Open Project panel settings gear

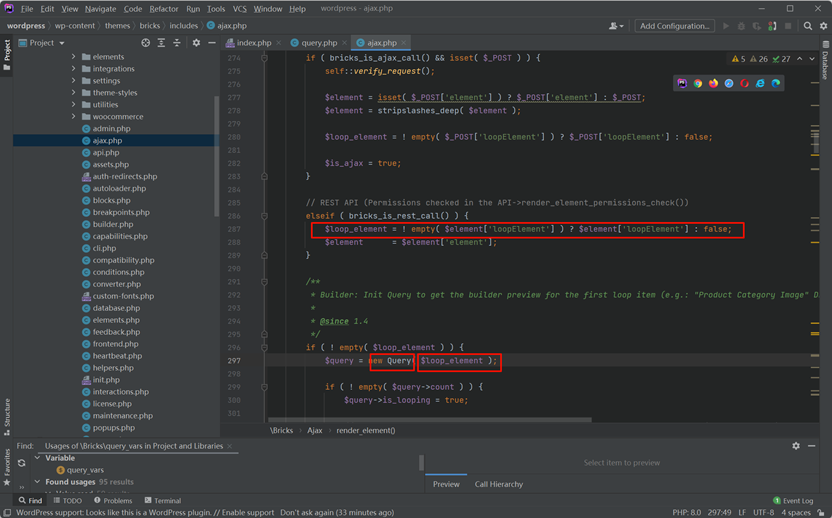[x=196, y=42]
